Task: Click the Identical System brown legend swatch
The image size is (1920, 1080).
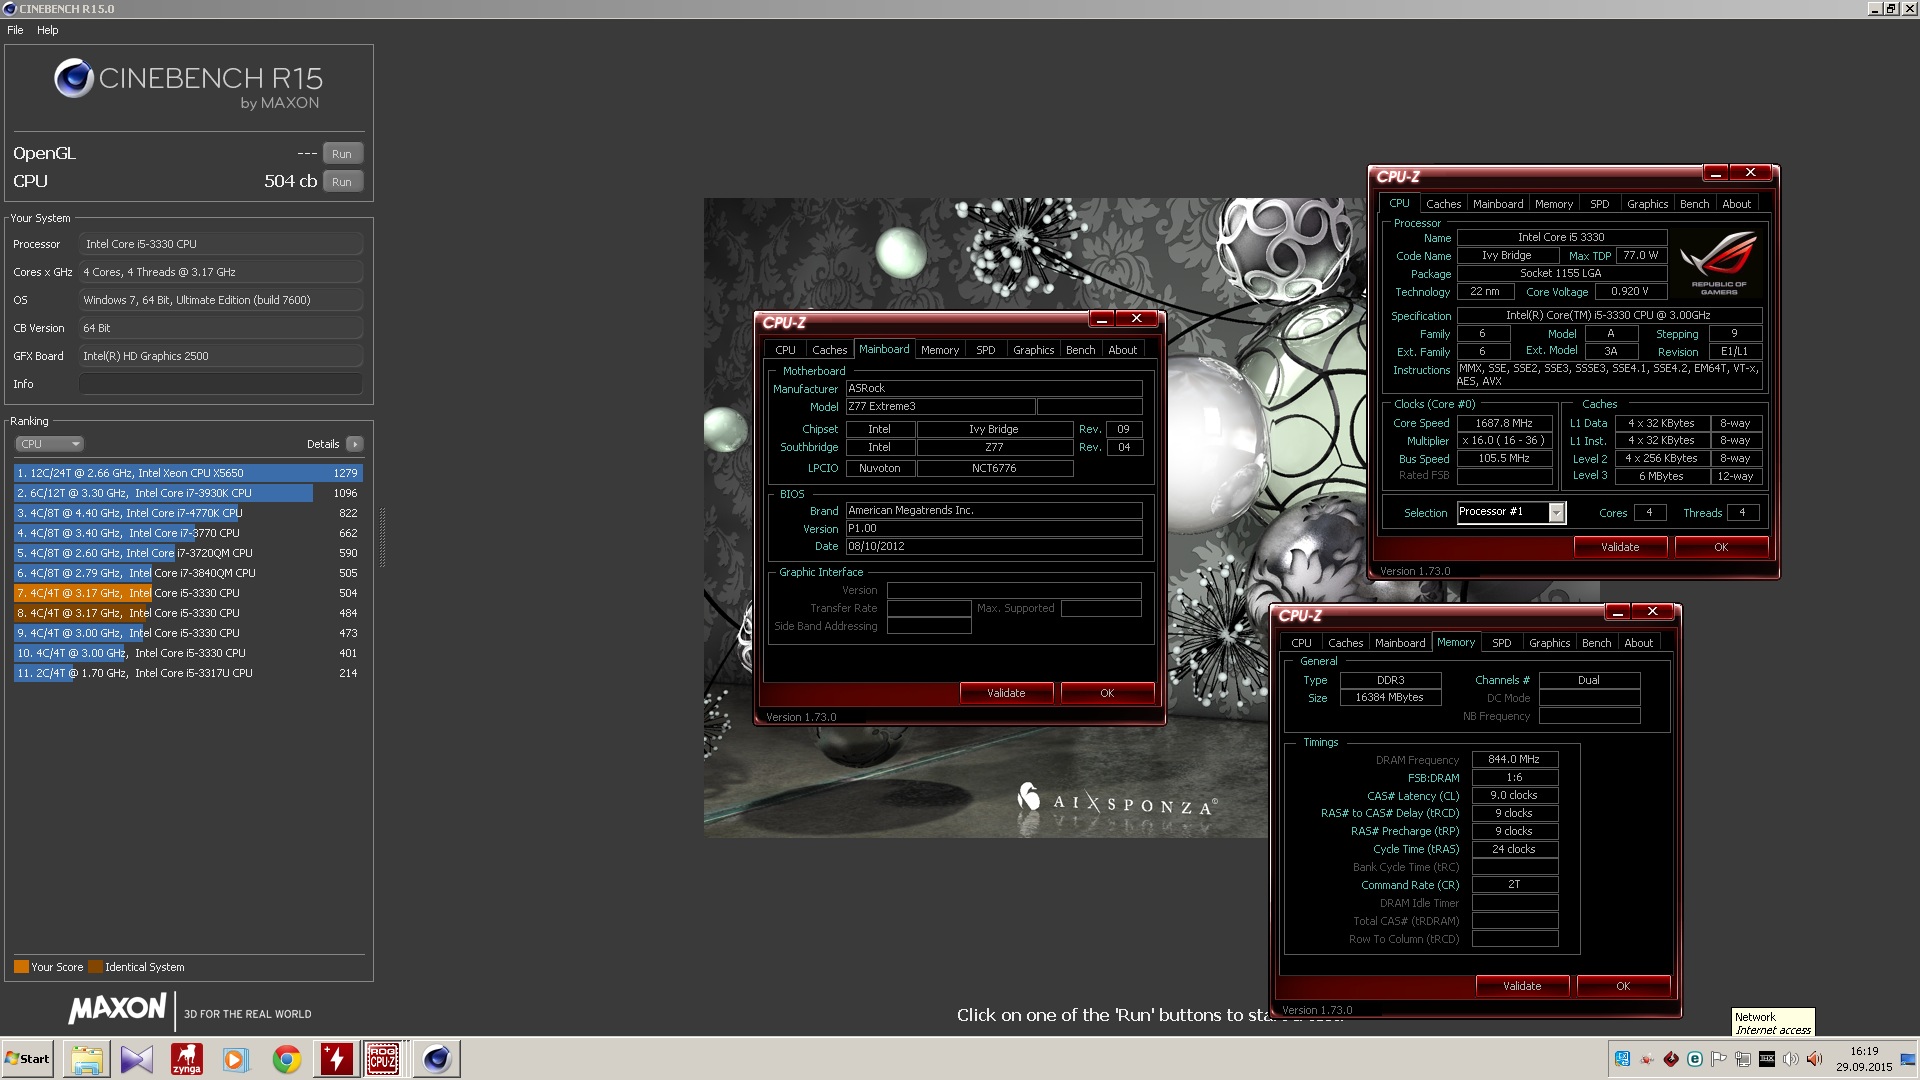Action: (95, 967)
